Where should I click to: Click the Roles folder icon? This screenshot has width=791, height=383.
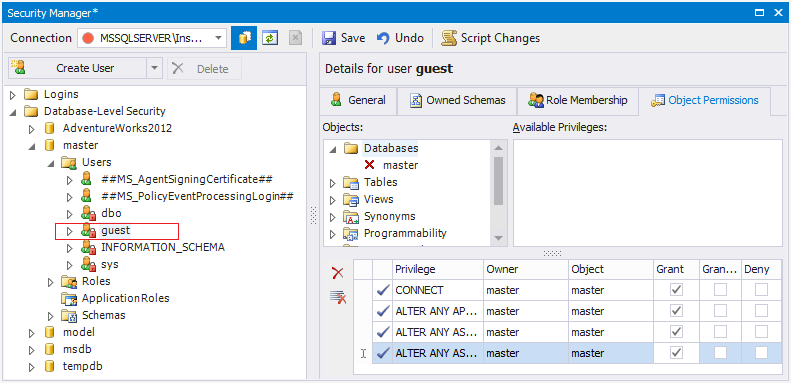click(x=69, y=282)
